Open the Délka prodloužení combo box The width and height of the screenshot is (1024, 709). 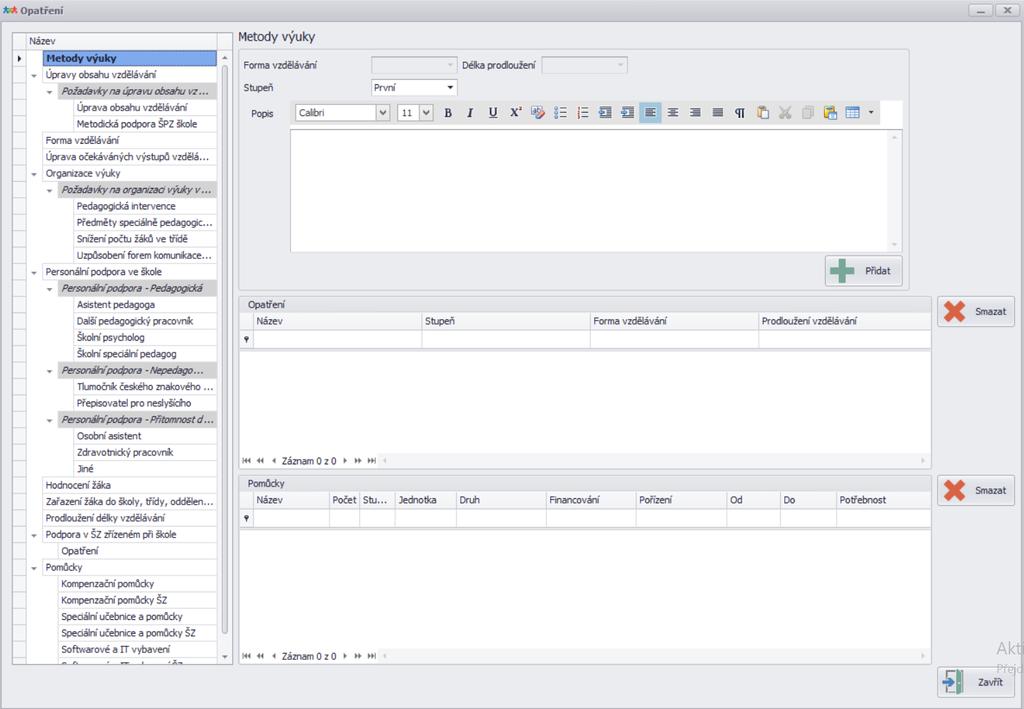point(584,65)
